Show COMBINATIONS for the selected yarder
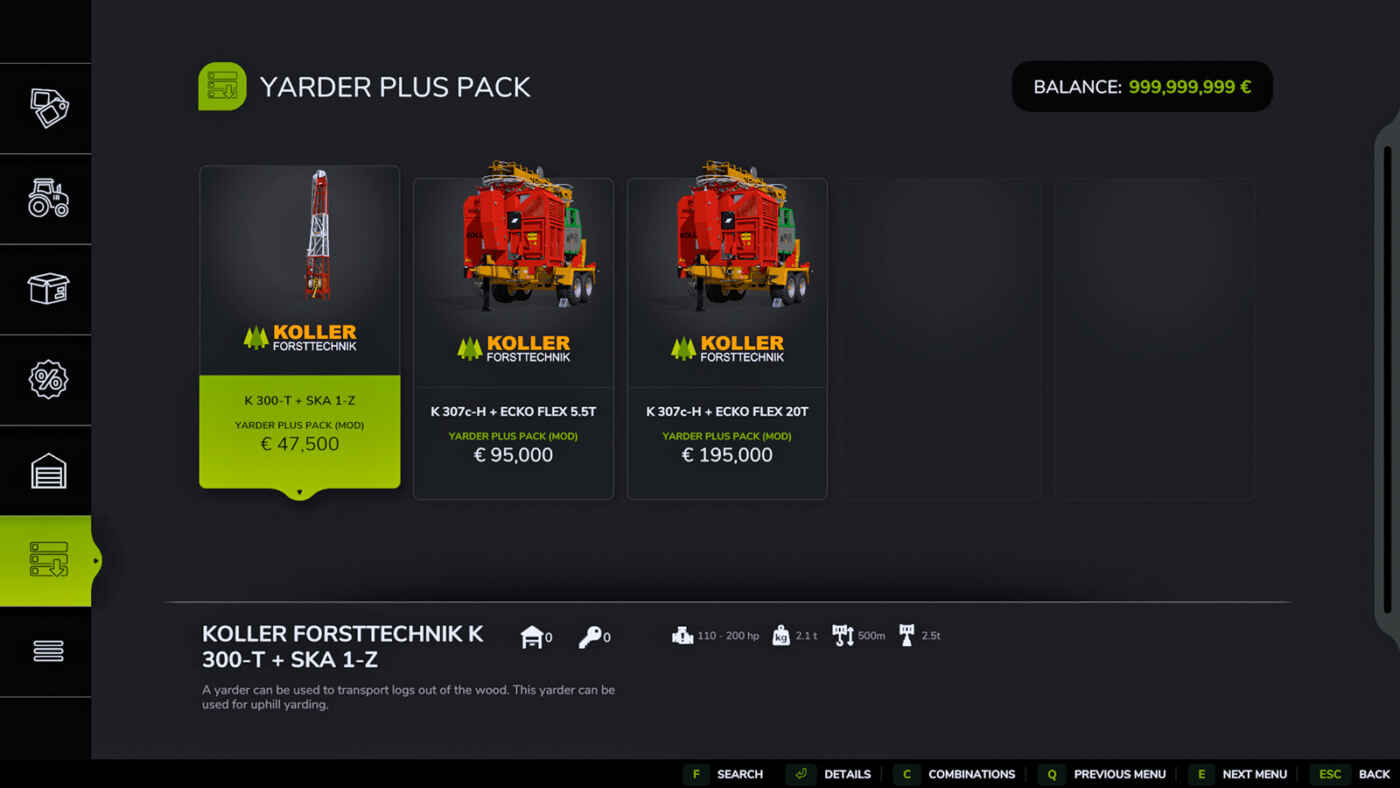Viewport: 1400px width, 788px height. click(955, 774)
